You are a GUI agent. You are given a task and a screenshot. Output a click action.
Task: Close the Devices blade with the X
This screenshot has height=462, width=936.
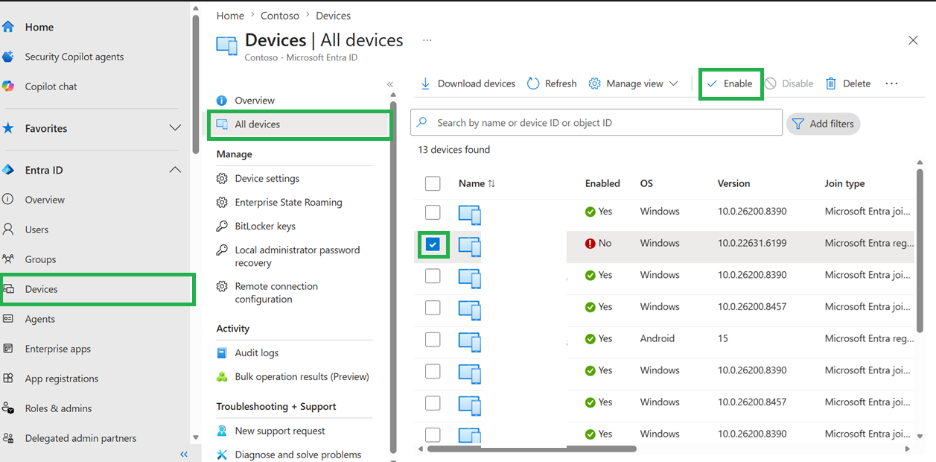(x=913, y=41)
